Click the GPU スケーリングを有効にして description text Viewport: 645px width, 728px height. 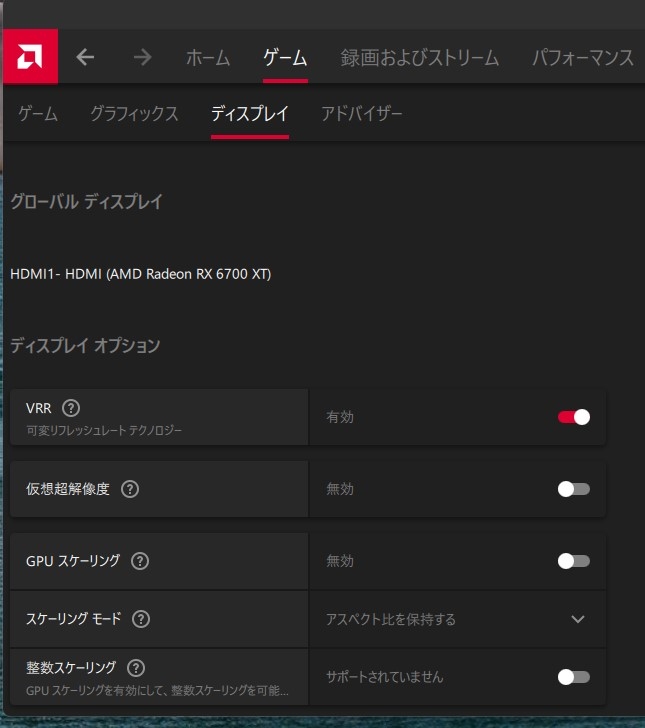[157, 690]
